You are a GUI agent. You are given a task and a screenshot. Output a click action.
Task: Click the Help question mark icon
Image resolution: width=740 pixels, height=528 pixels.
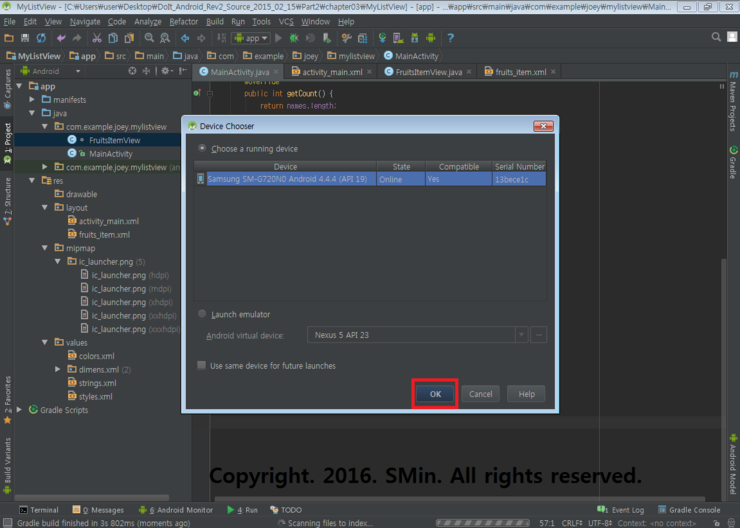point(450,38)
